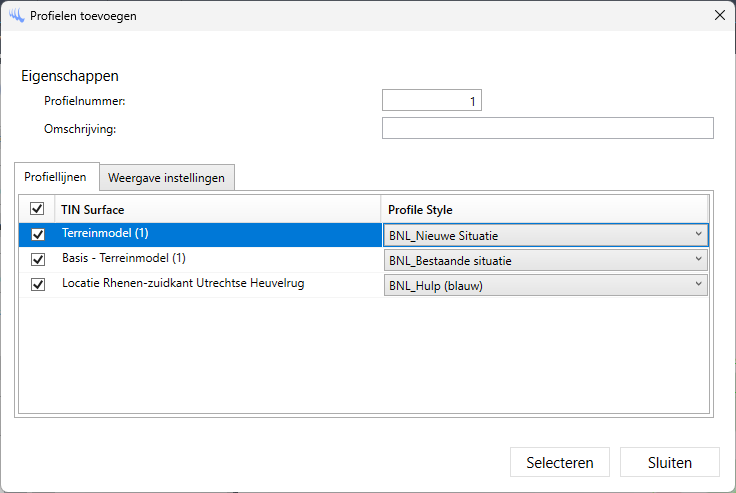Open the BNL_Hulp (blauw) style dropdown
This screenshot has height=493, width=736.
click(545, 285)
